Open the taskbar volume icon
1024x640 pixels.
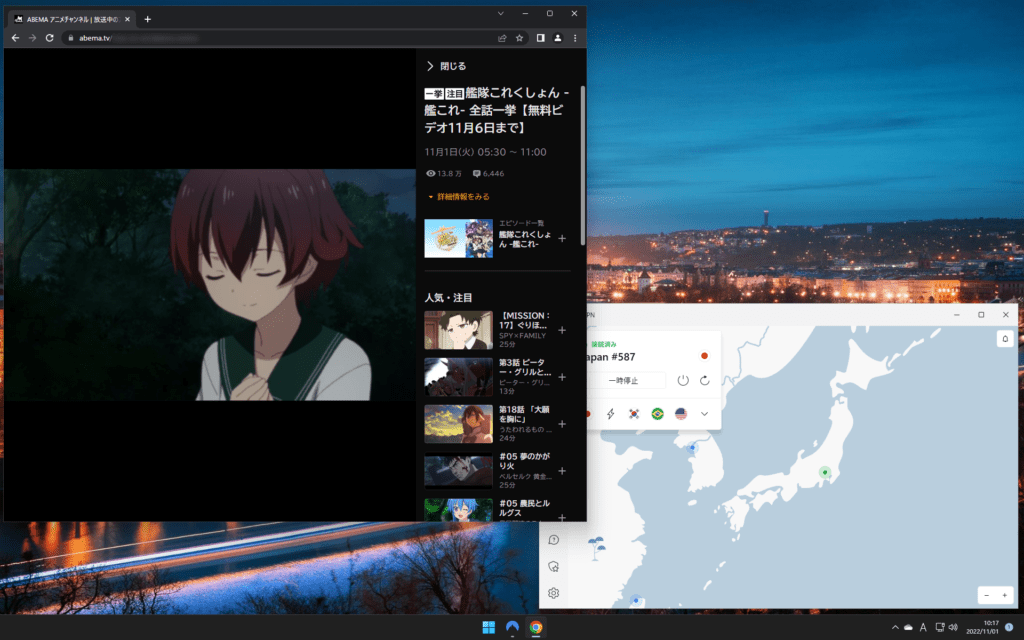953,627
